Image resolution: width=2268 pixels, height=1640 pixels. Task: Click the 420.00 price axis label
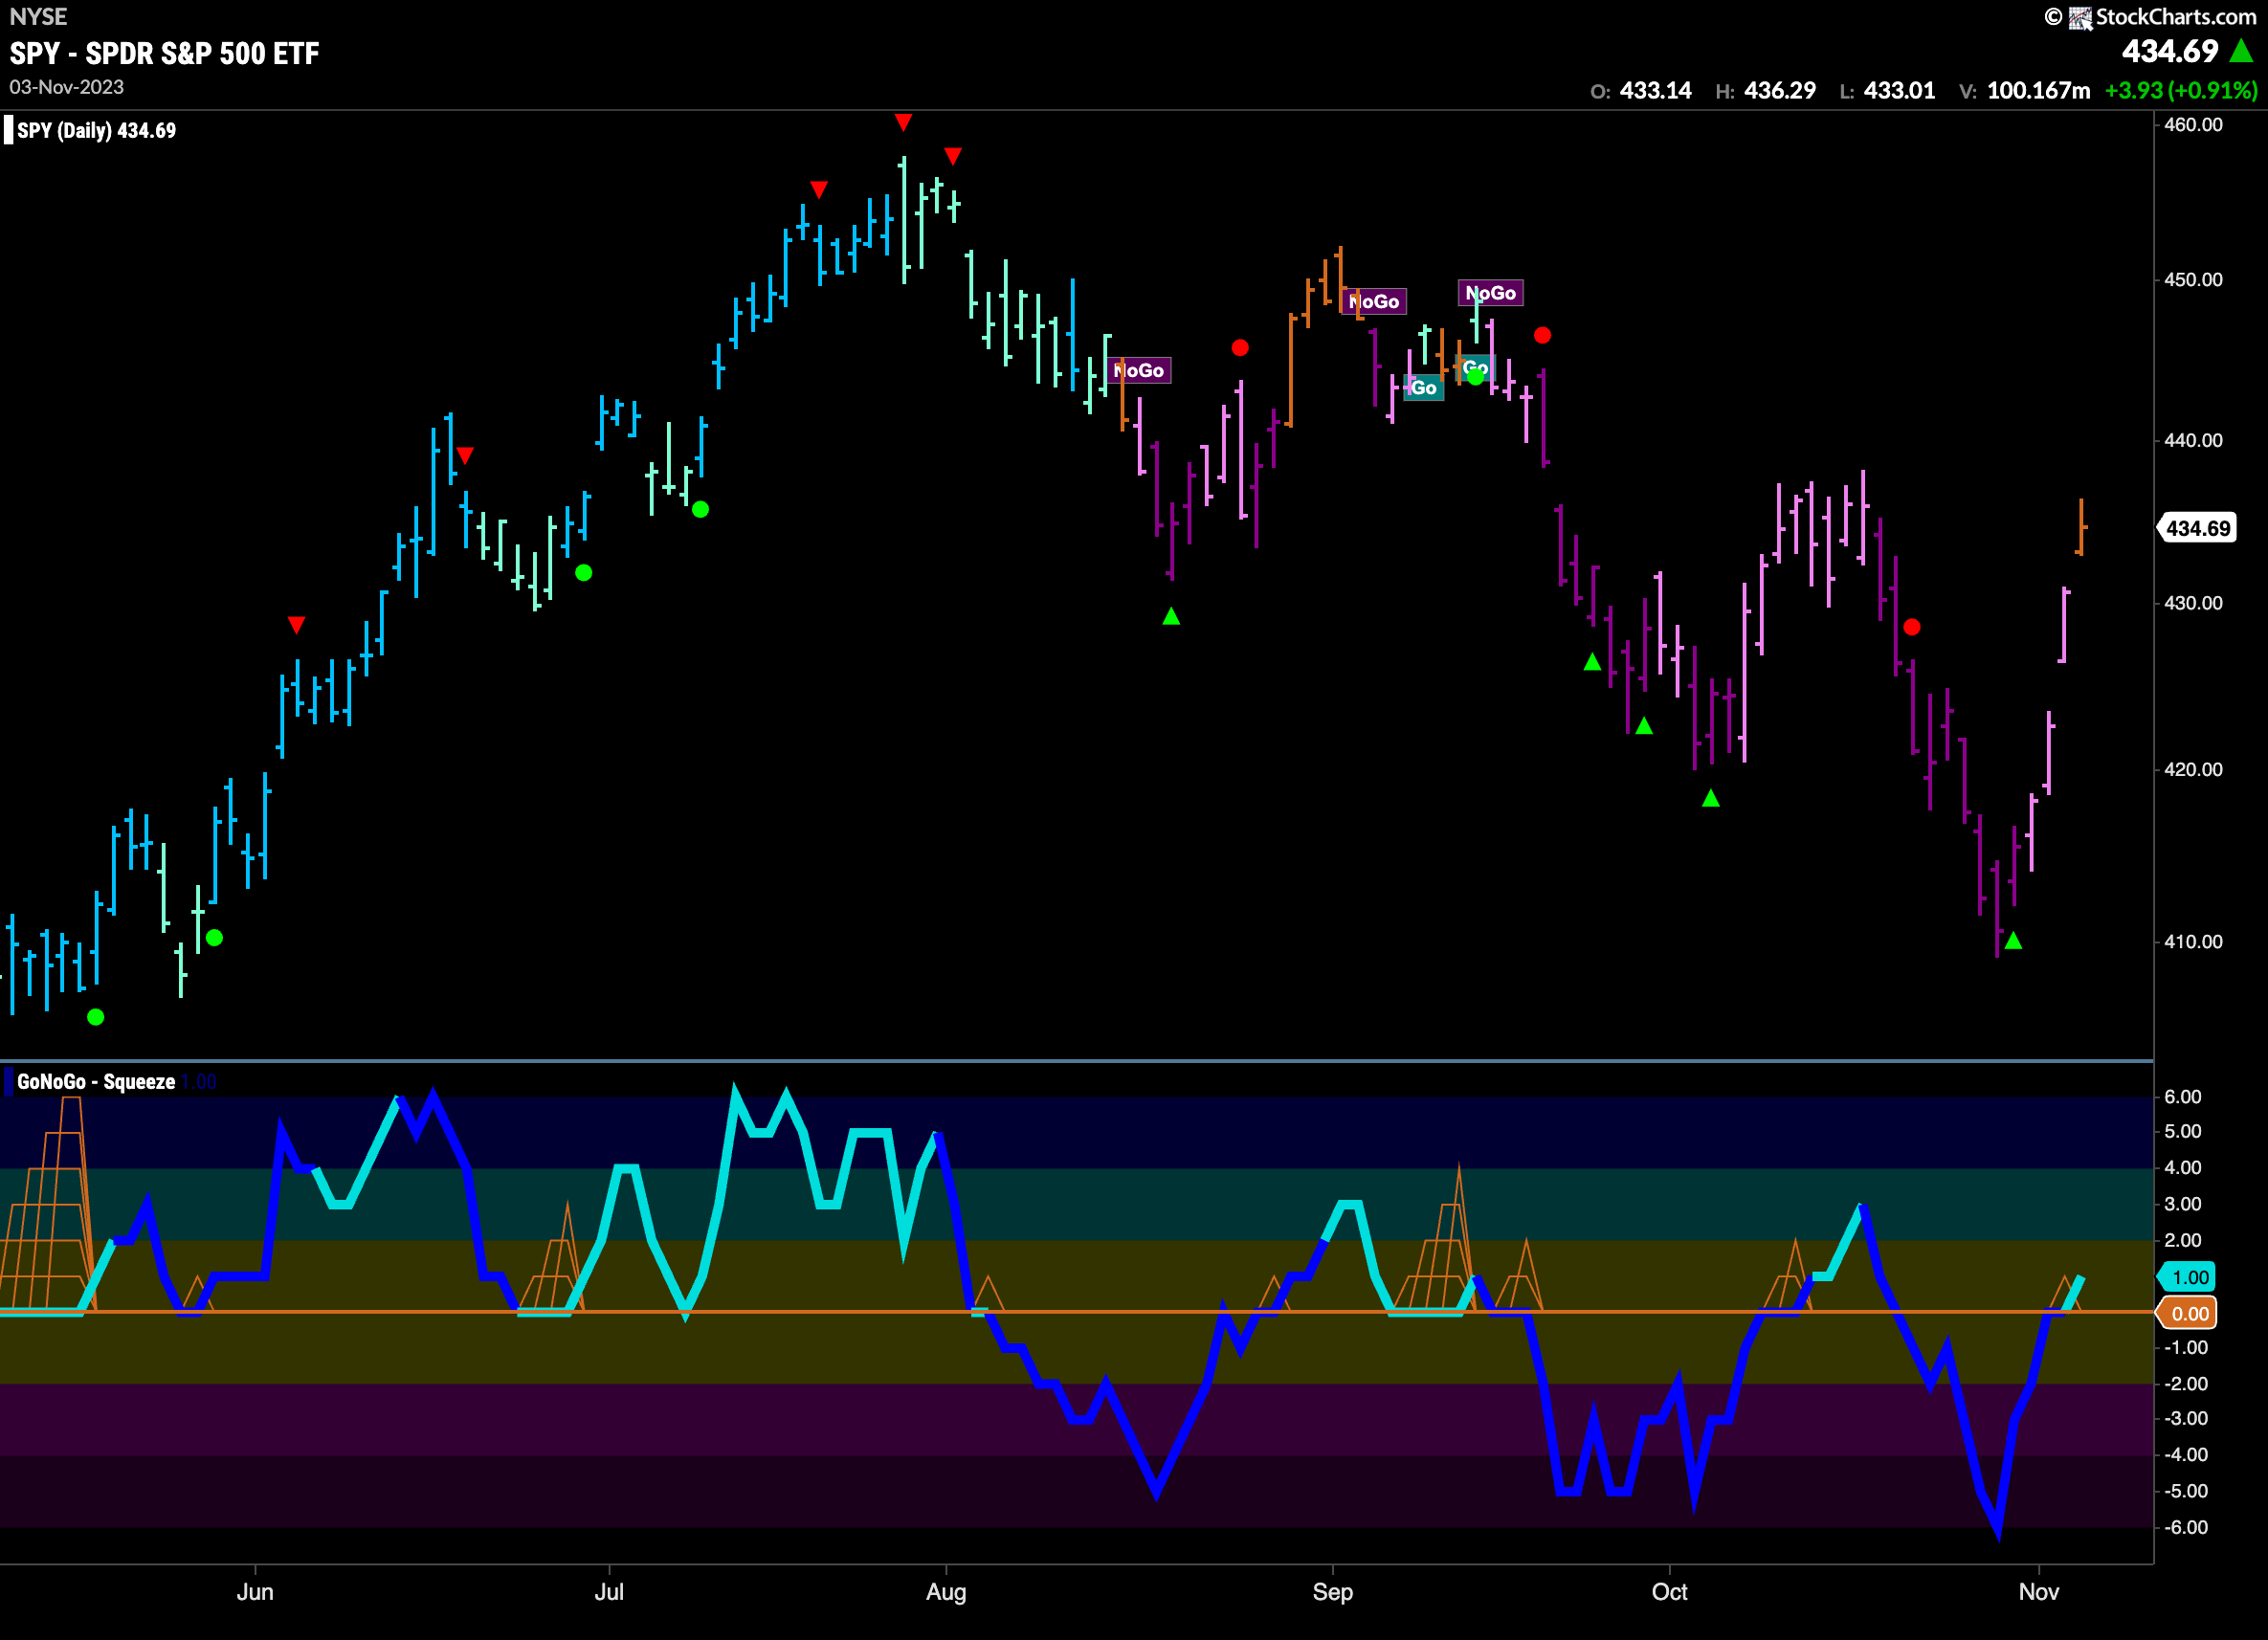pos(2193,769)
